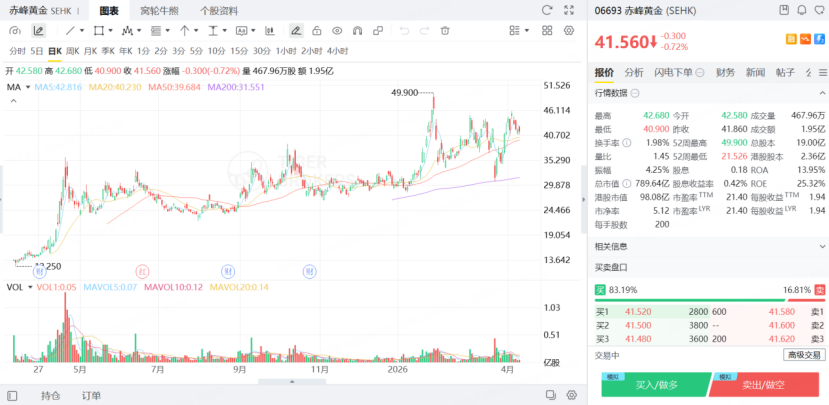The image size is (829, 405).
Task: Toggle the lock drawings icon
Action: [x=317, y=31]
